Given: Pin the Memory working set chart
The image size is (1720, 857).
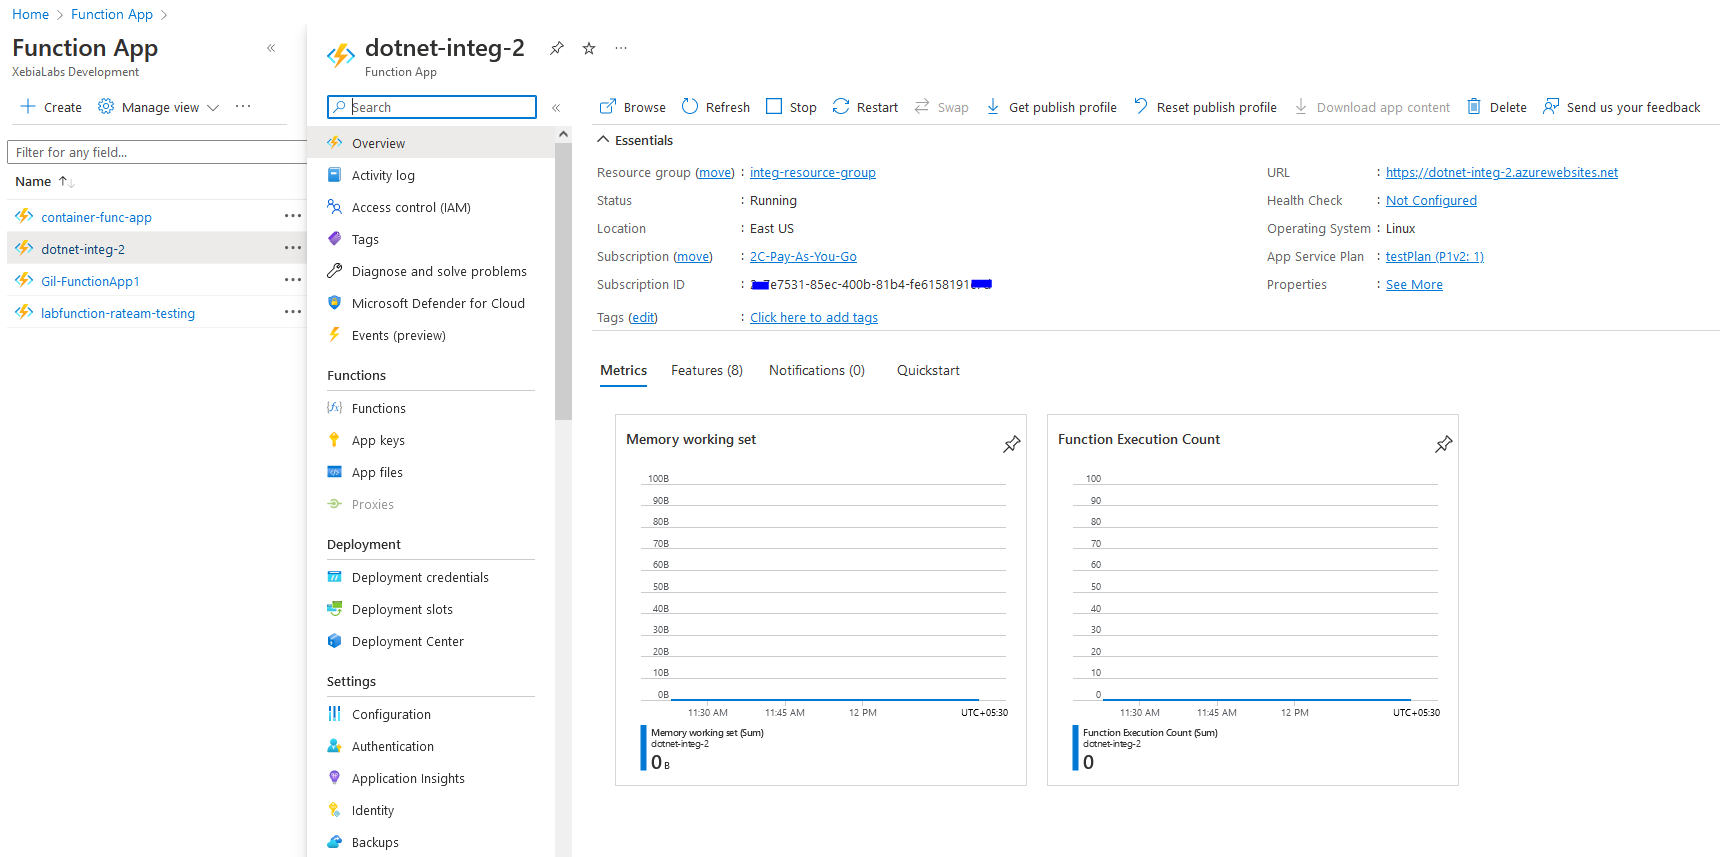Looking at the screenshot, I should [x=1012, y=444].
